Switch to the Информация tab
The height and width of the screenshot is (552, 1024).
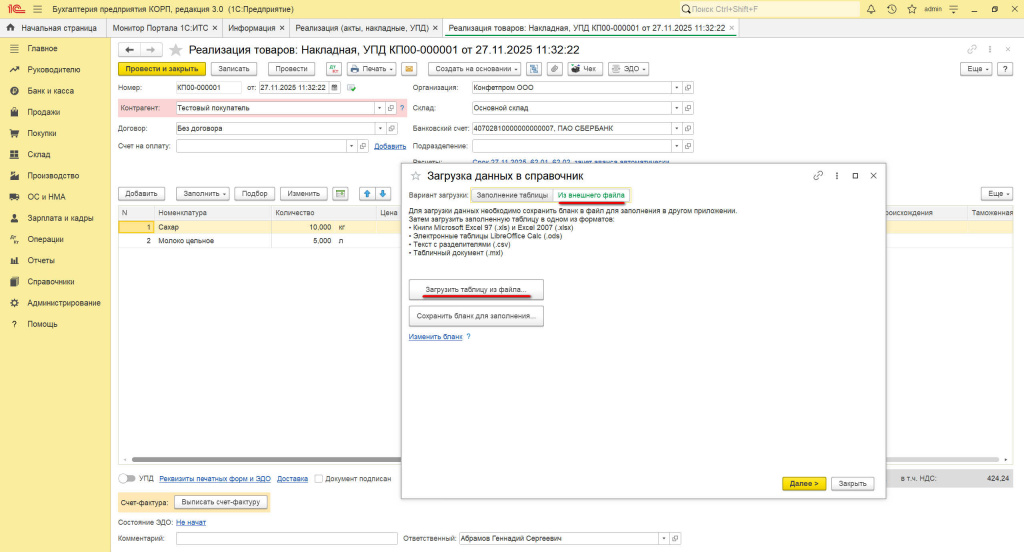click(250, 28)
